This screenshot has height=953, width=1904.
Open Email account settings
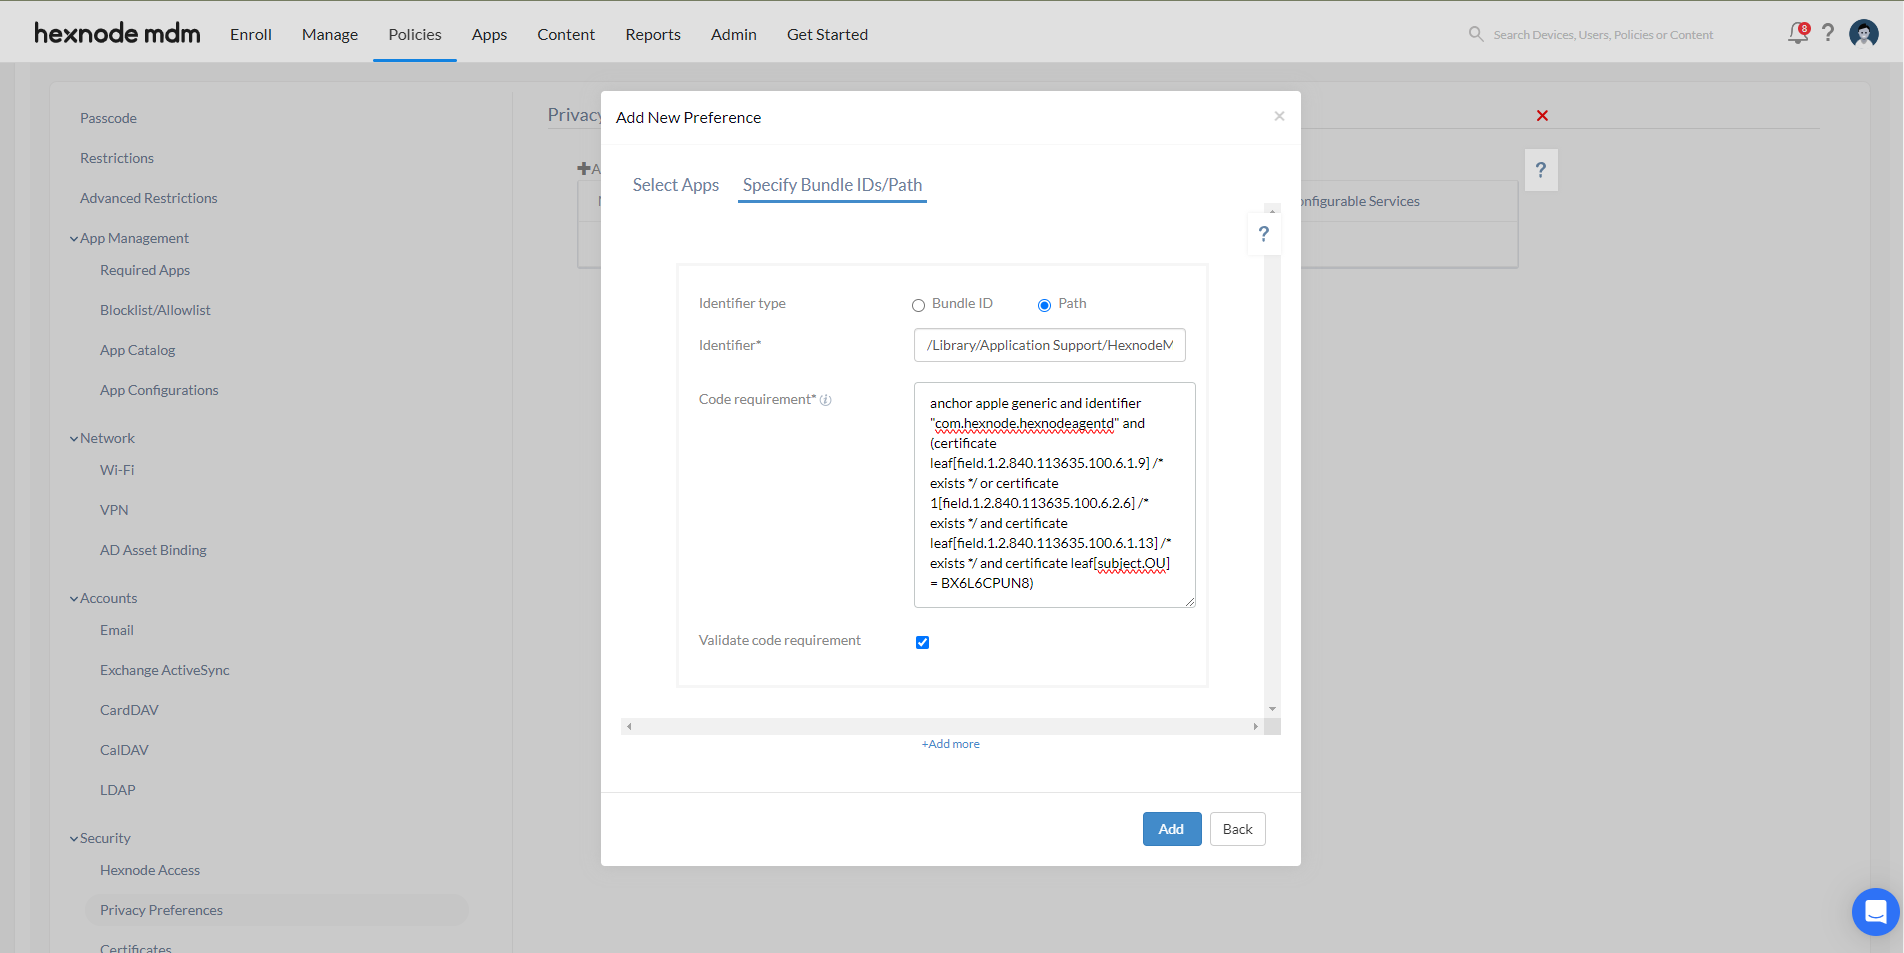(117, 630)
